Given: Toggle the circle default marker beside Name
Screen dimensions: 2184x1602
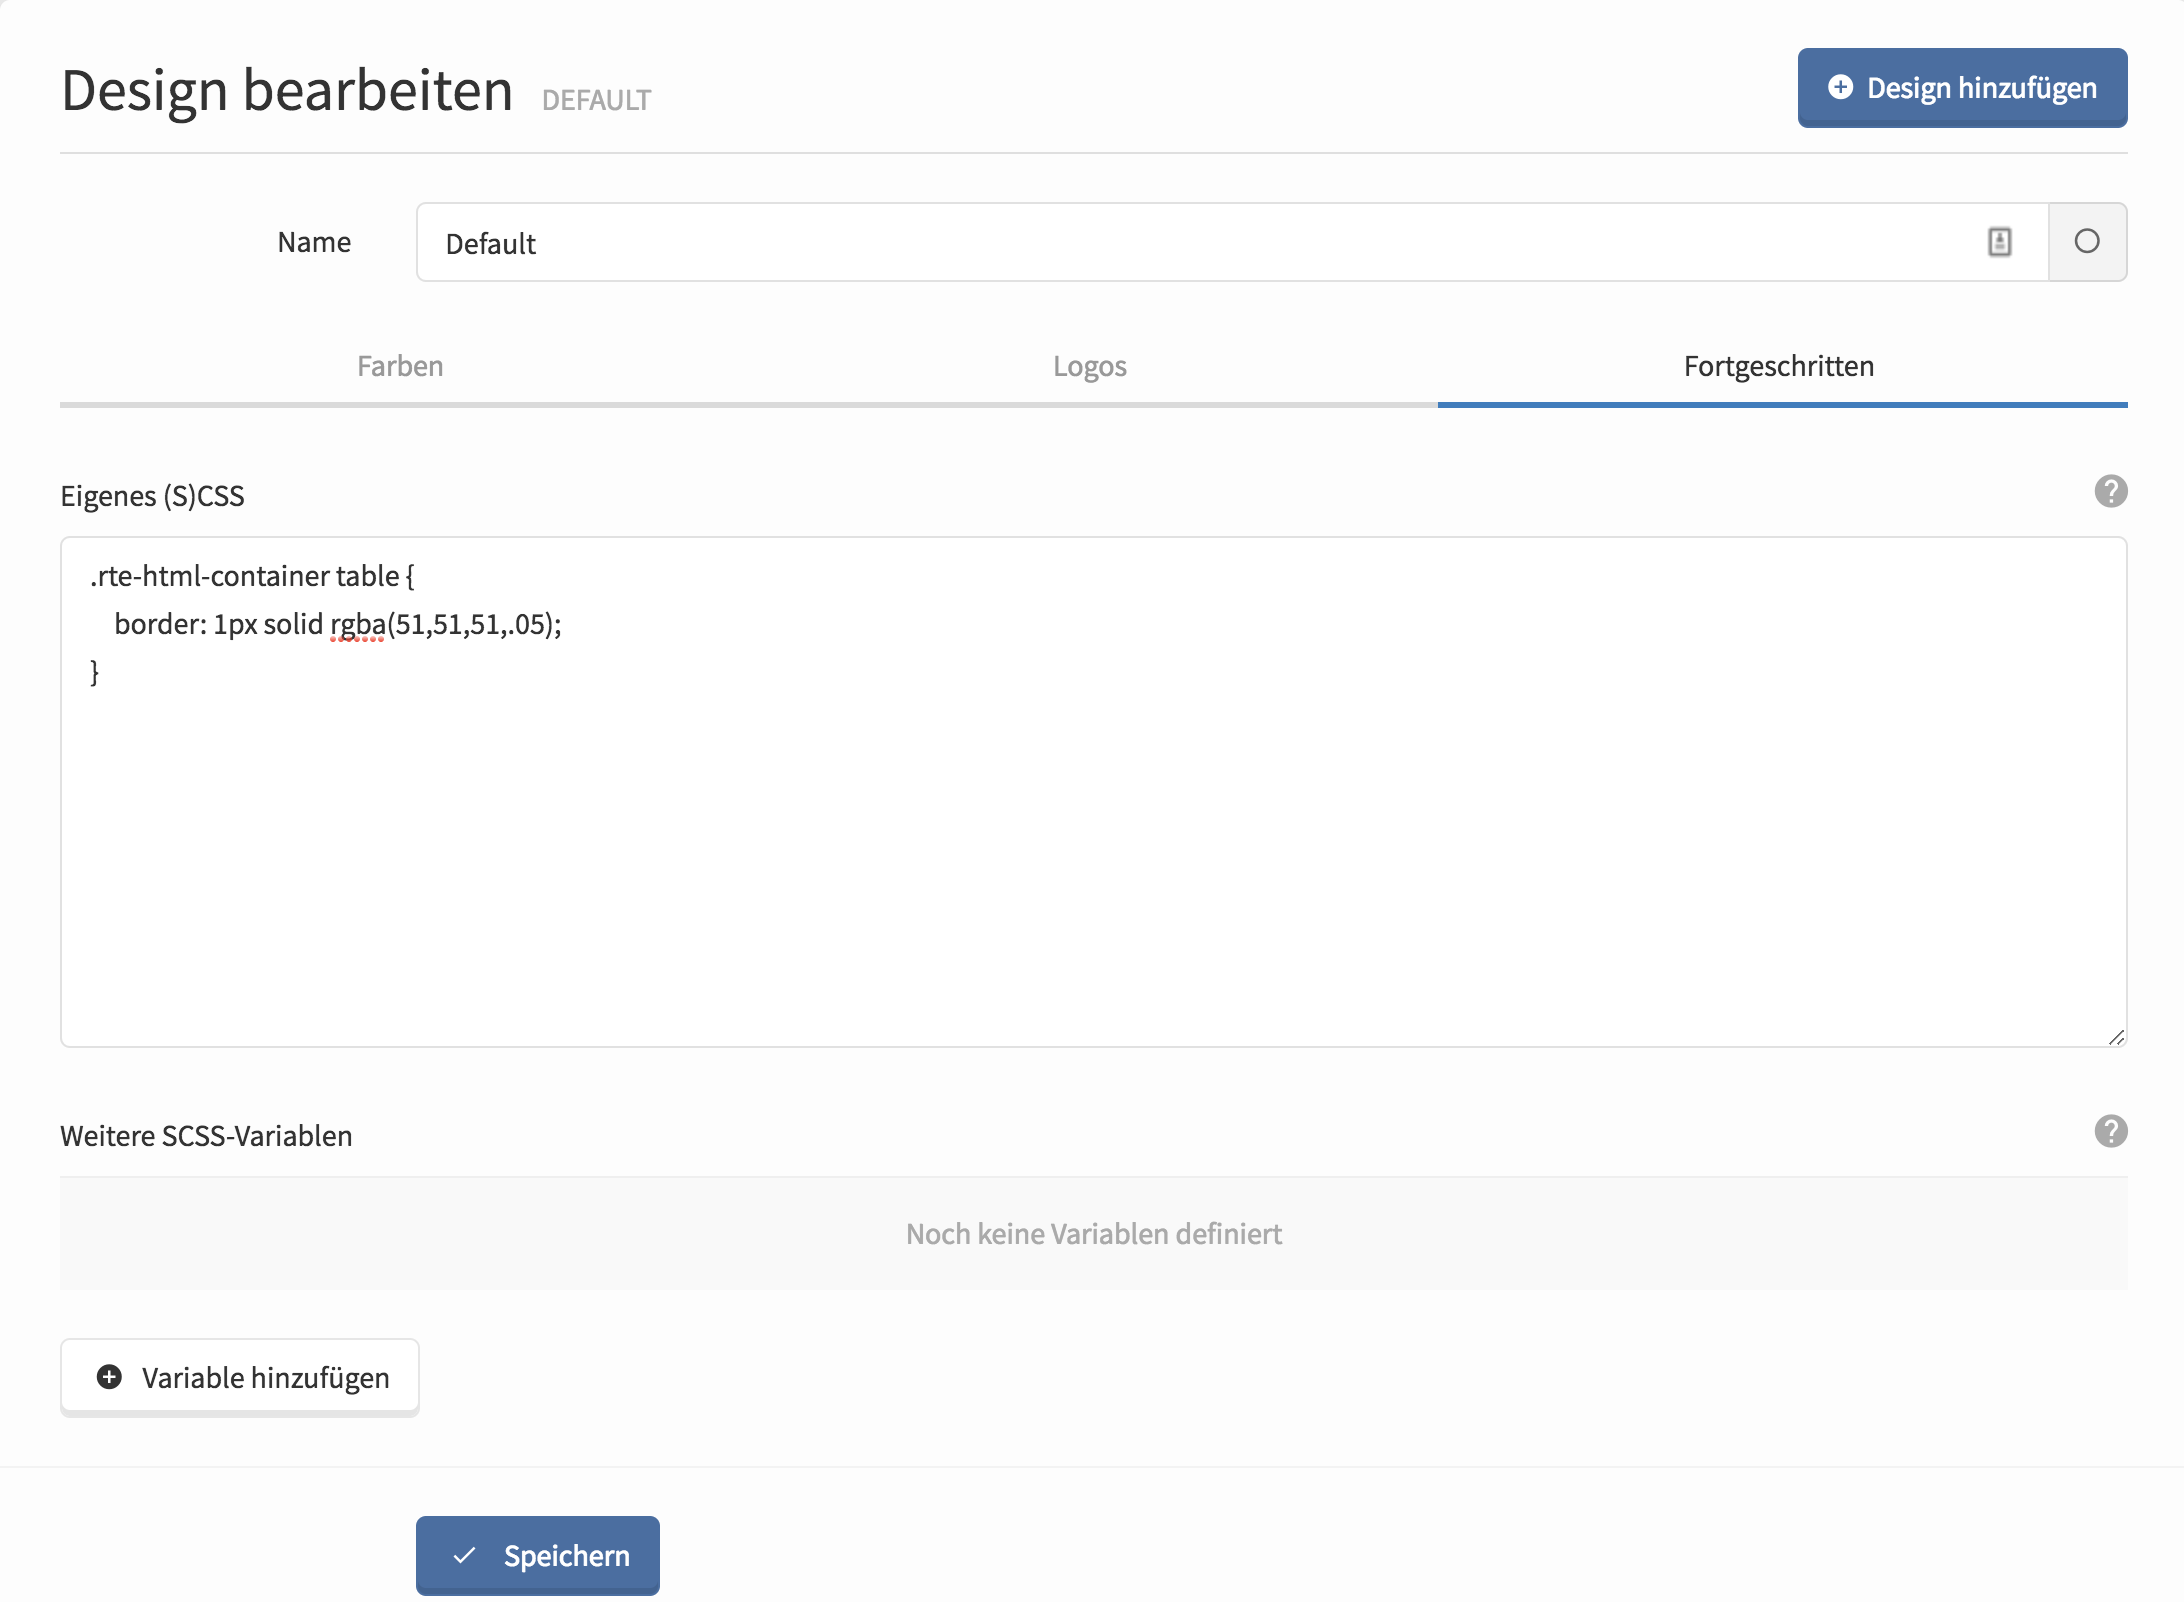Looking at the screenshot, I should coord(2087,242).
